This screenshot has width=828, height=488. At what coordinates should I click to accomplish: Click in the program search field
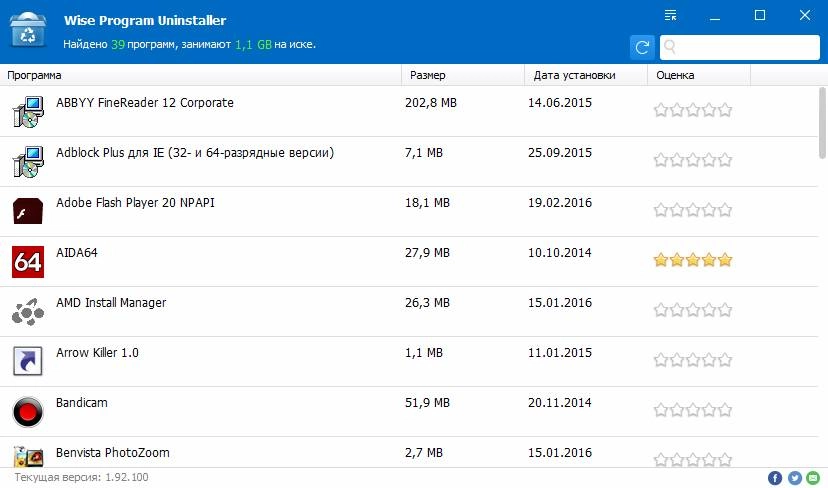(x=740, y=48)
